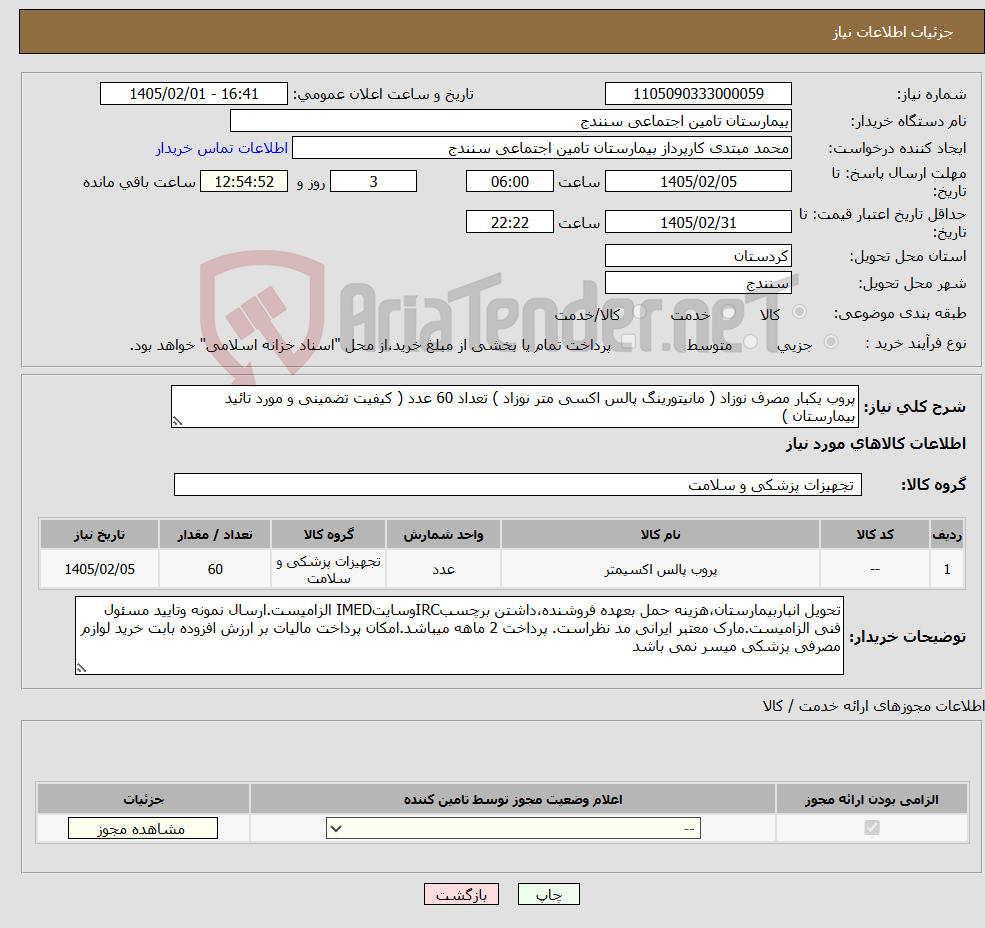Toggle the mandatory license checkbox
The height and width of the screenshot is (928, 985).
click(x=872, y=827)
